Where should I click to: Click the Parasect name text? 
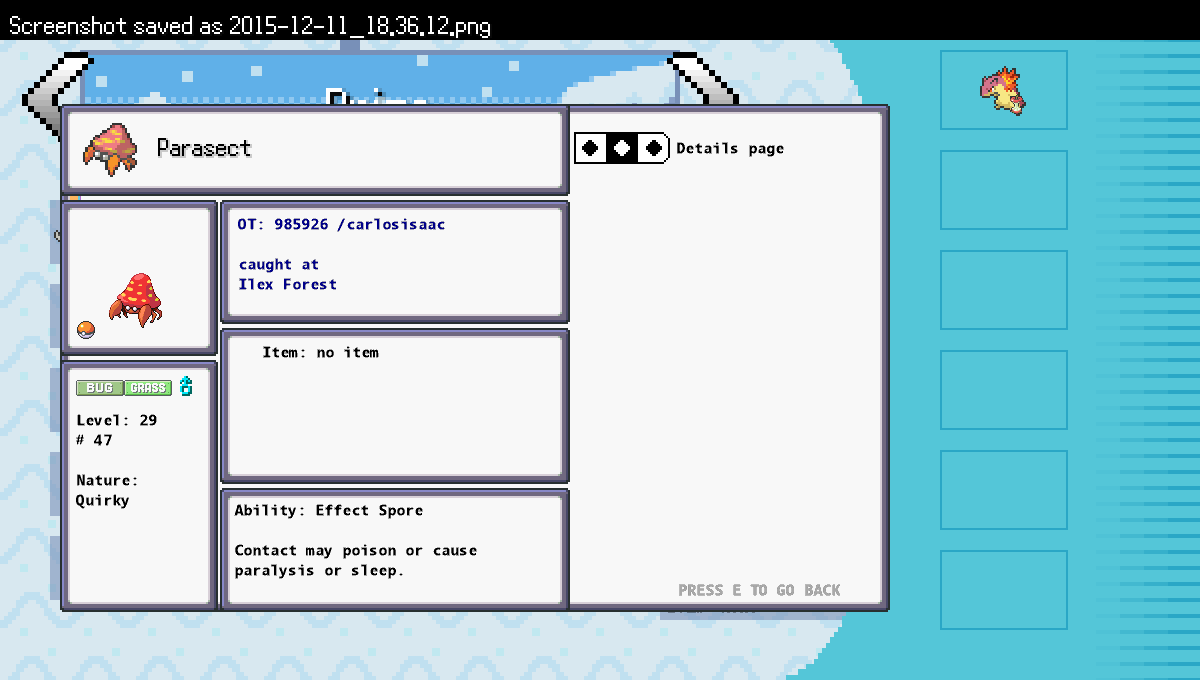click(204, 148)
